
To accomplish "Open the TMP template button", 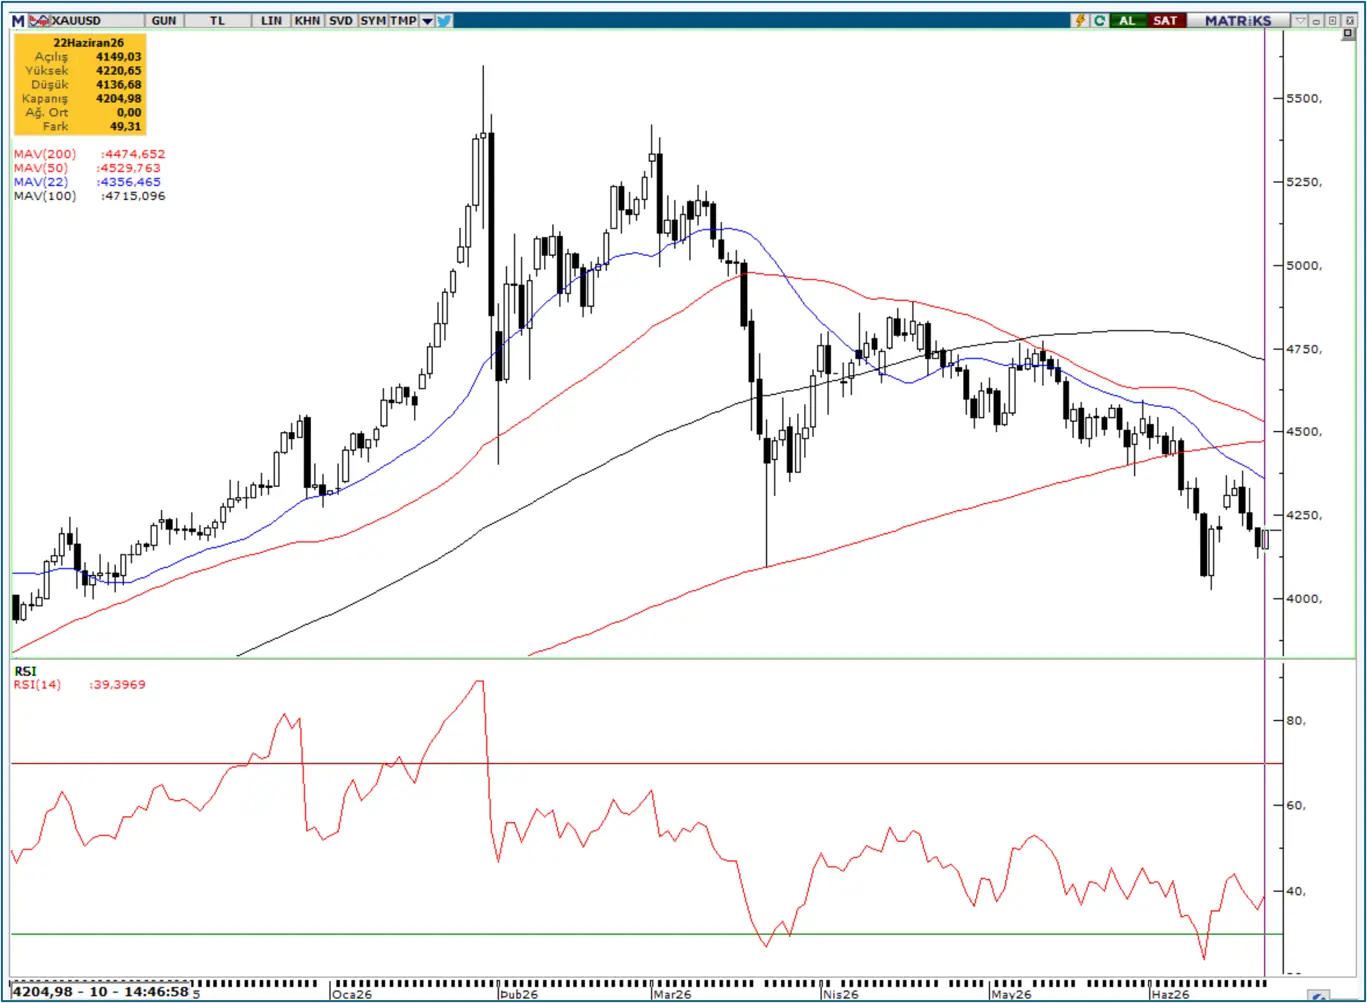I will (404, 20).
